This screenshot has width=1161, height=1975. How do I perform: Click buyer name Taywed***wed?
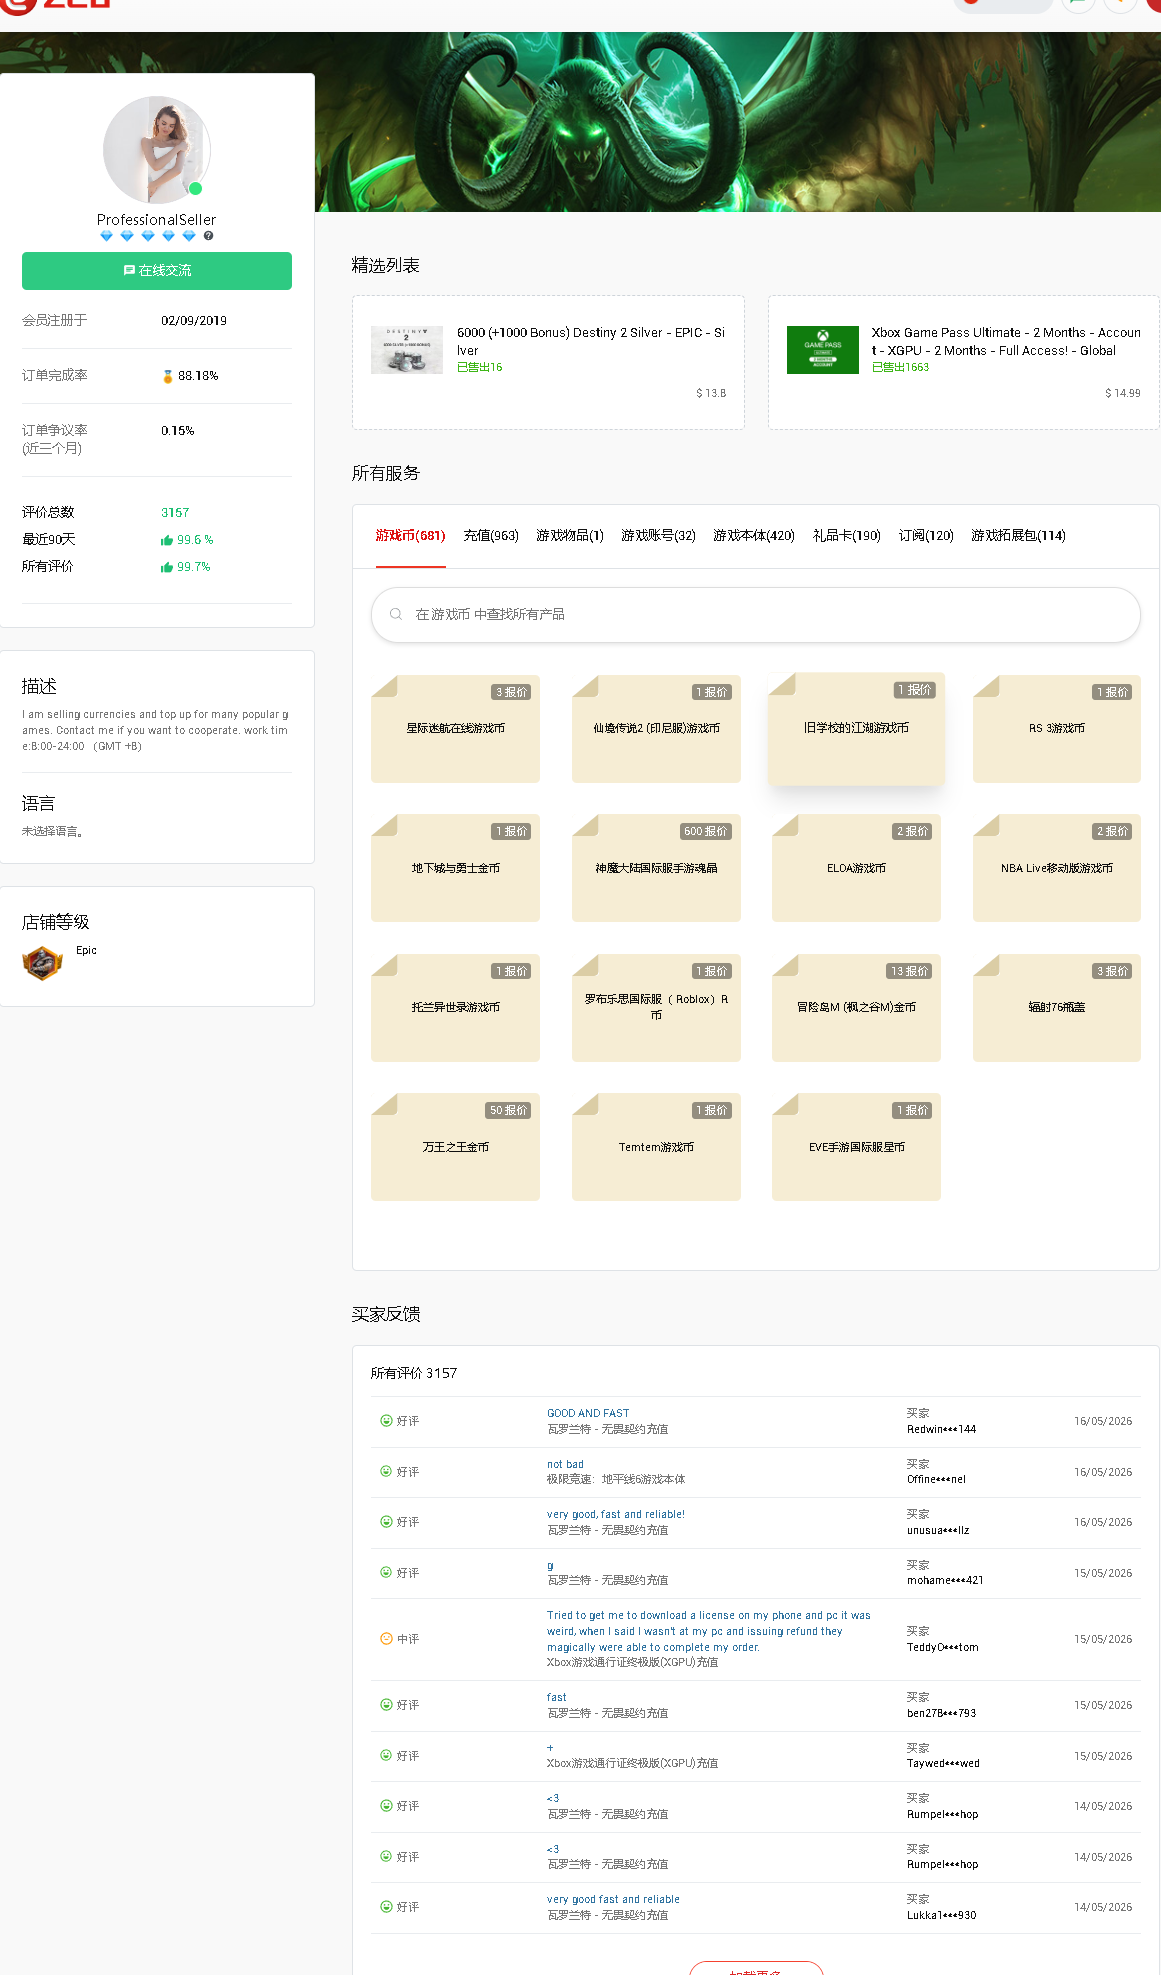(x=943, y=1764)
